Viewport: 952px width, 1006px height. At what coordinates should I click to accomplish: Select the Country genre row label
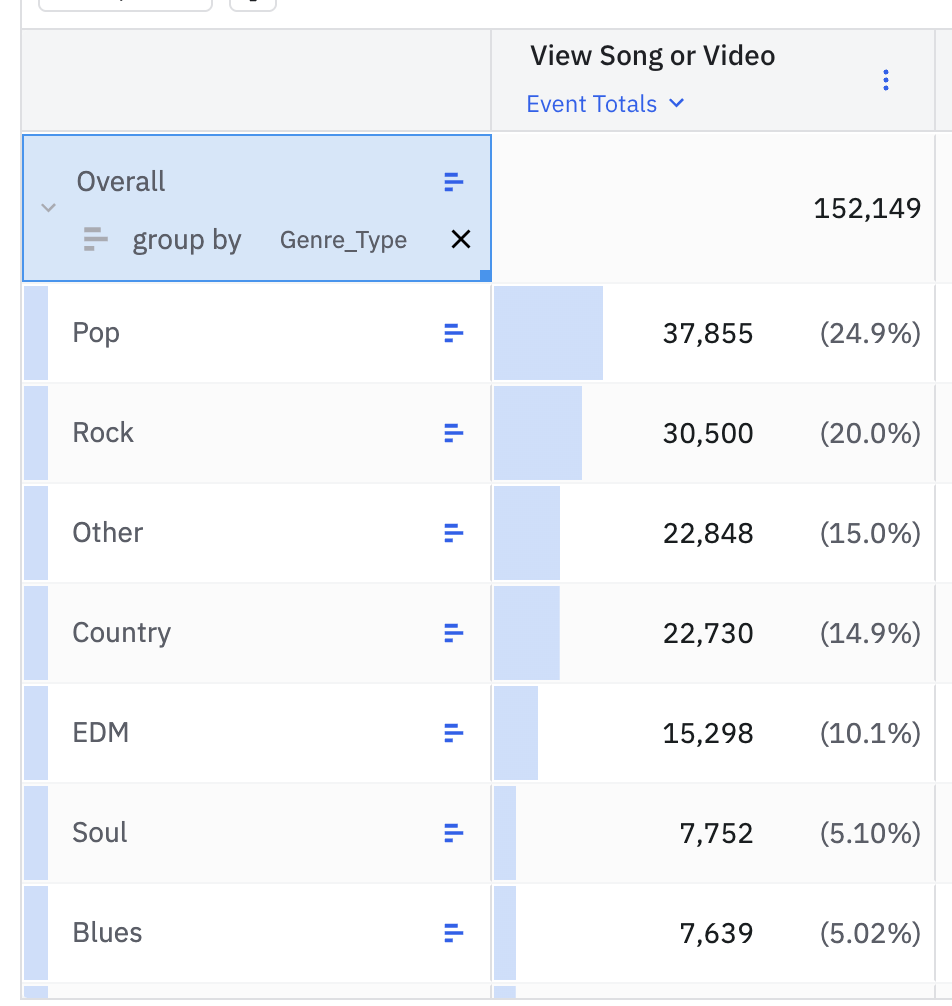121,633
